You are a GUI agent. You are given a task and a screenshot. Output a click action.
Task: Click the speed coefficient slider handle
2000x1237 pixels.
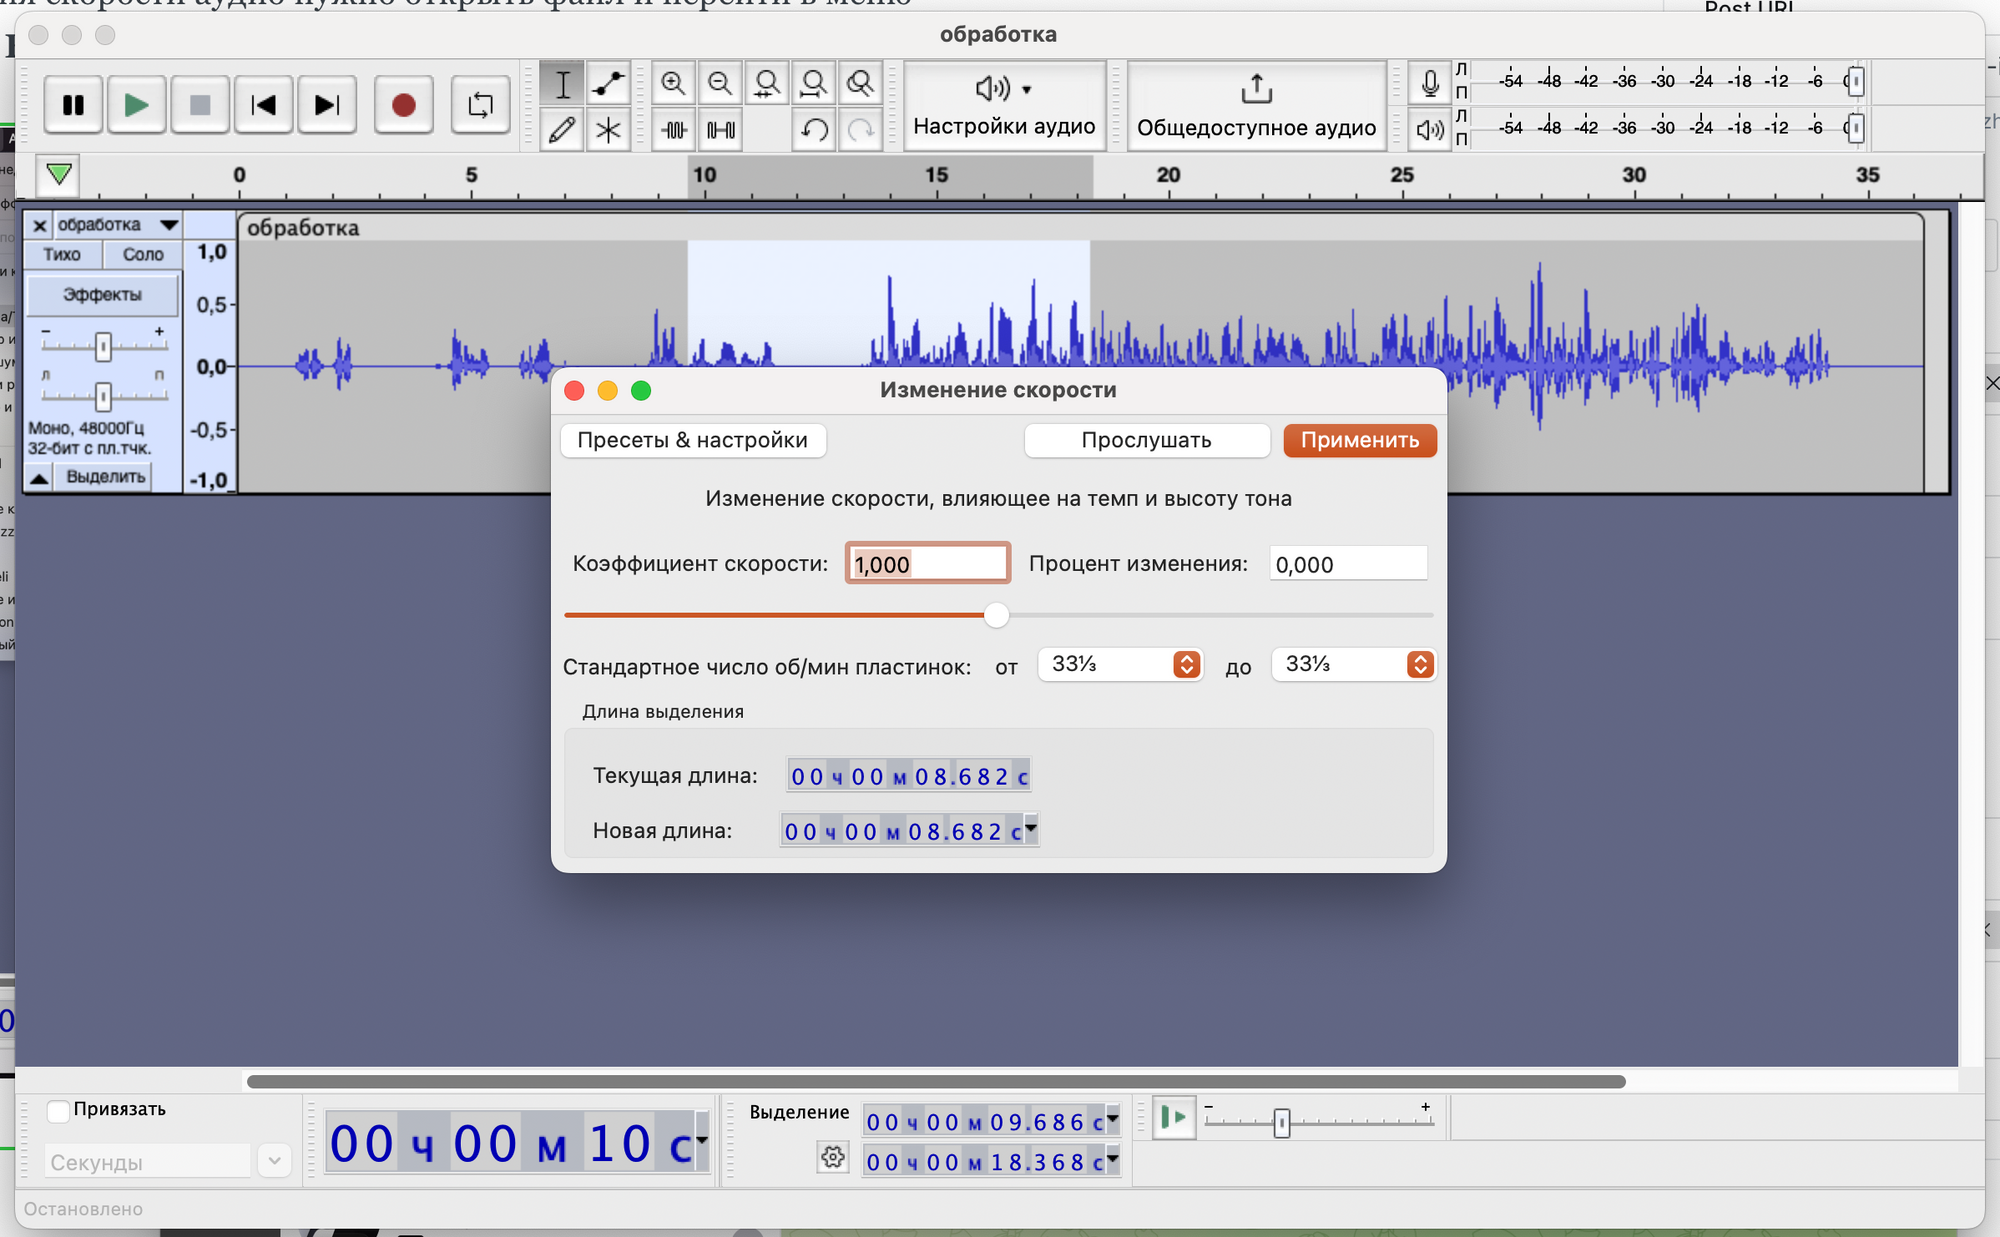tap(996, 615)
